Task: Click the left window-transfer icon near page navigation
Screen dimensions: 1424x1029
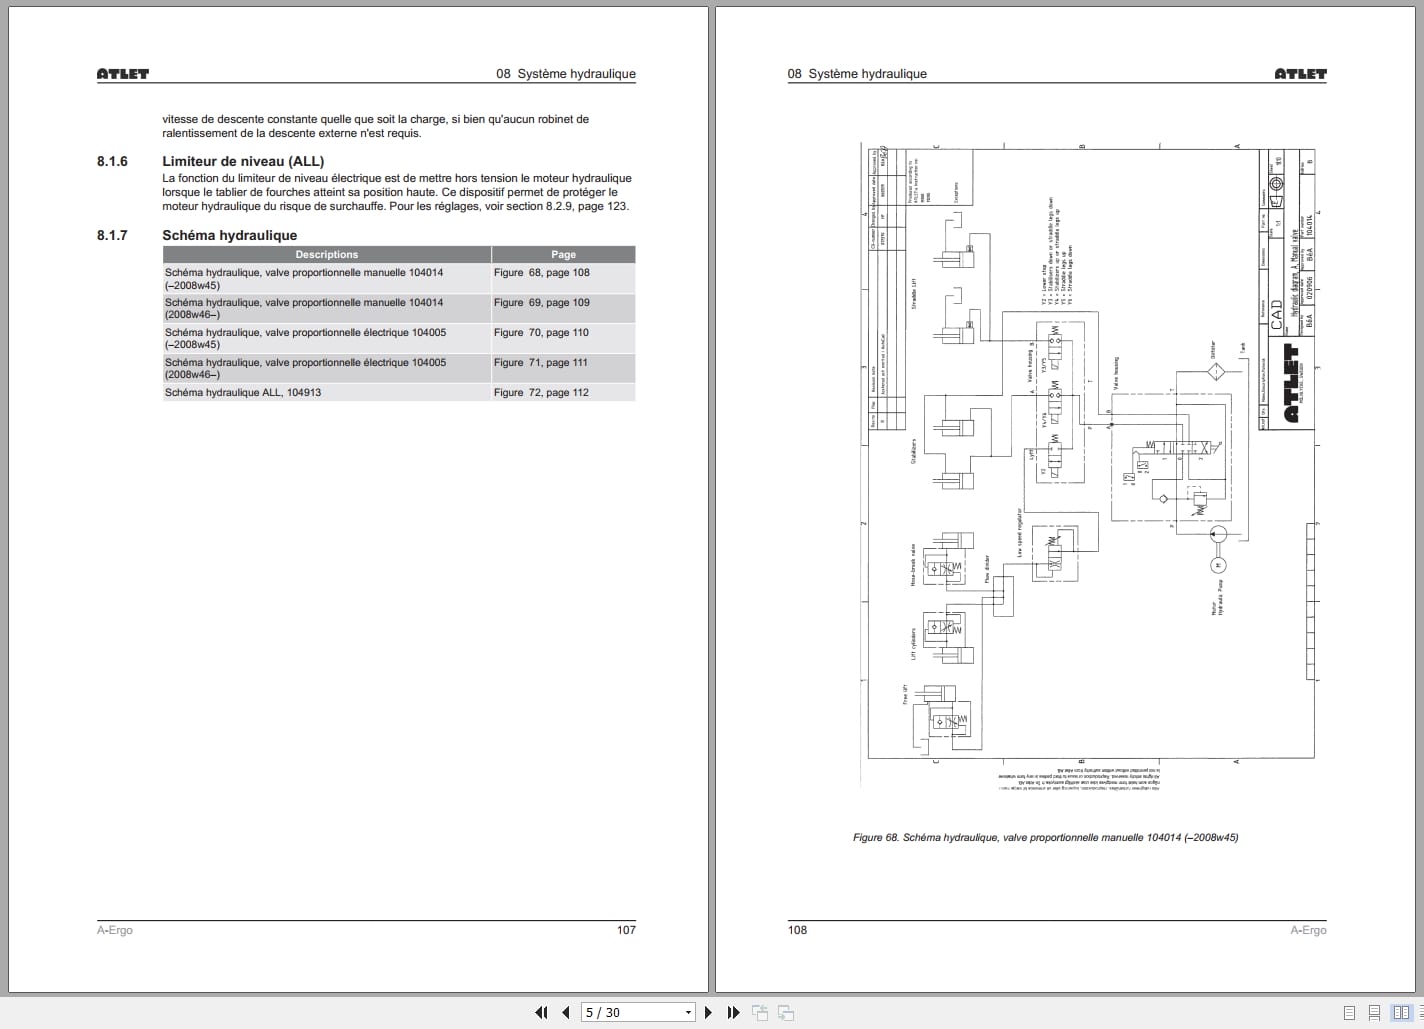Action: [760, 1012]
